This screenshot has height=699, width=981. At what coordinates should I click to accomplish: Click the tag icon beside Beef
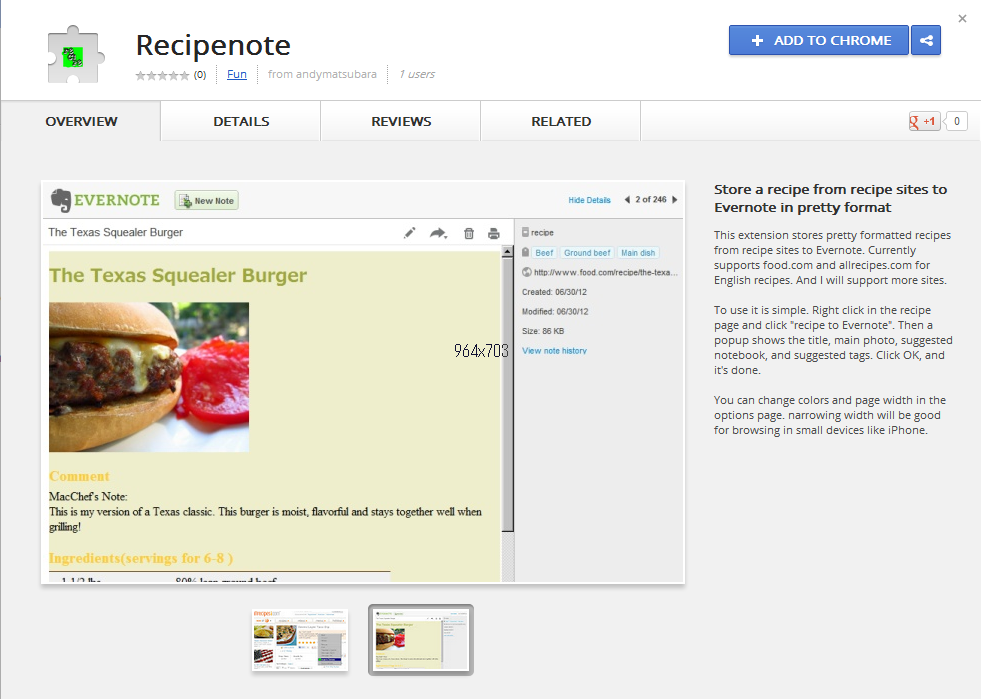(x=526, y=252)
